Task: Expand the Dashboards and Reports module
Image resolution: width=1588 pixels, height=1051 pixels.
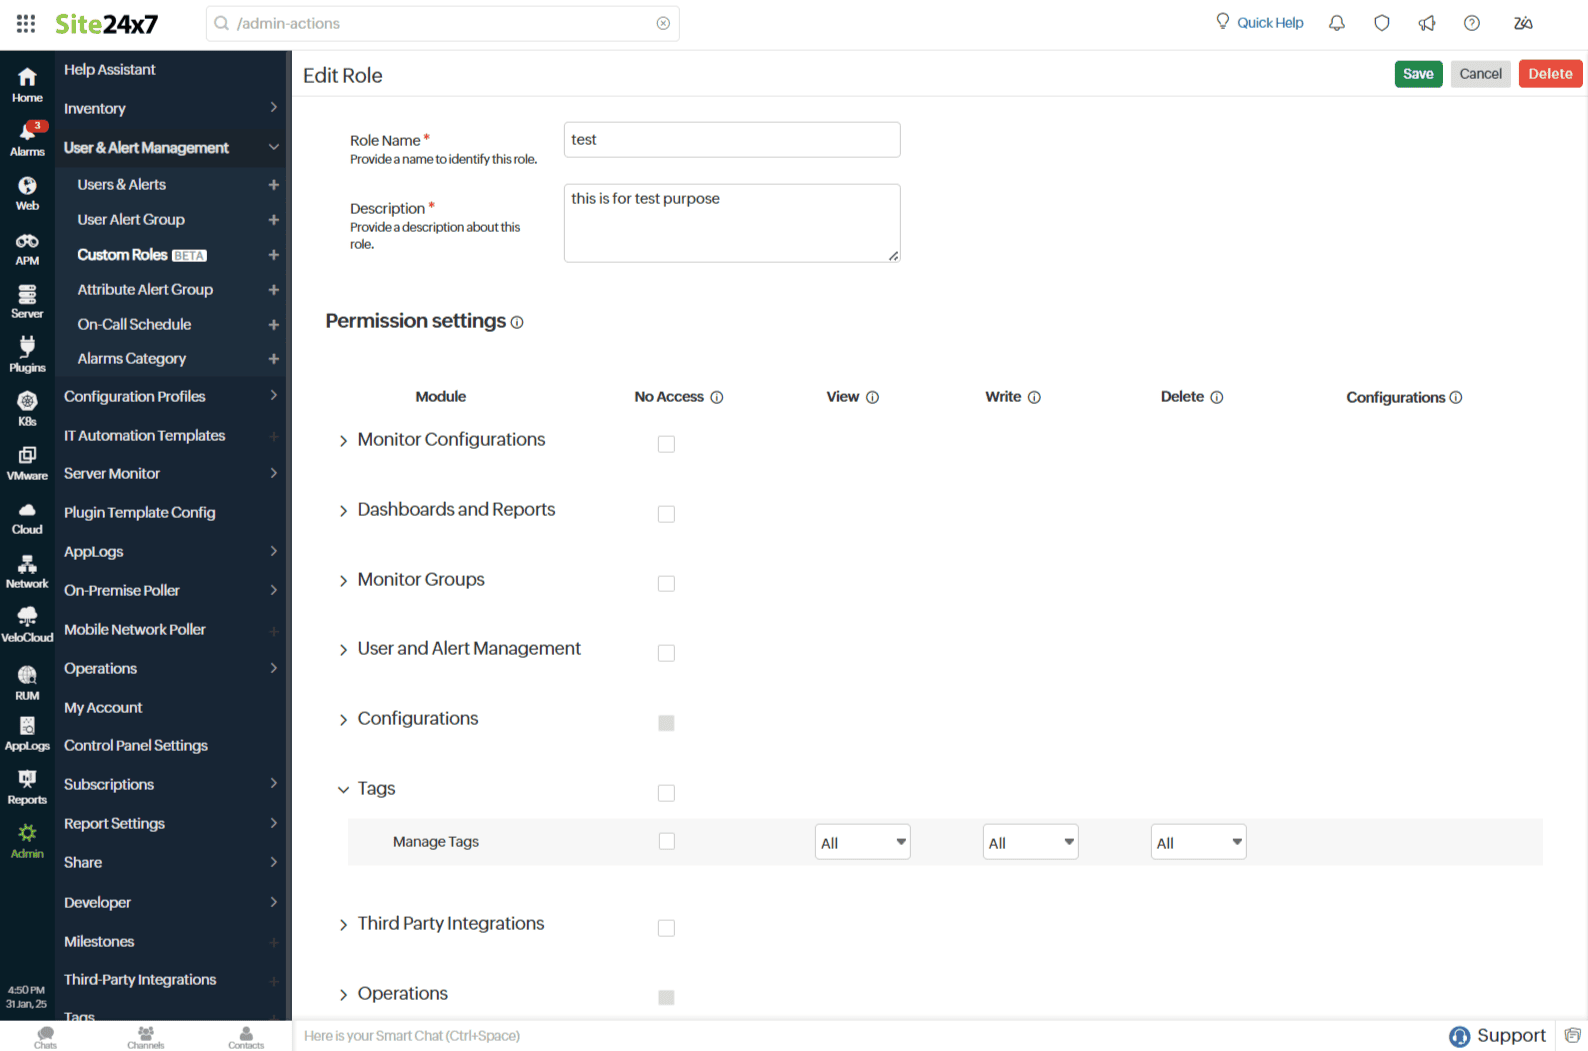Action: [x=343, y=511]
